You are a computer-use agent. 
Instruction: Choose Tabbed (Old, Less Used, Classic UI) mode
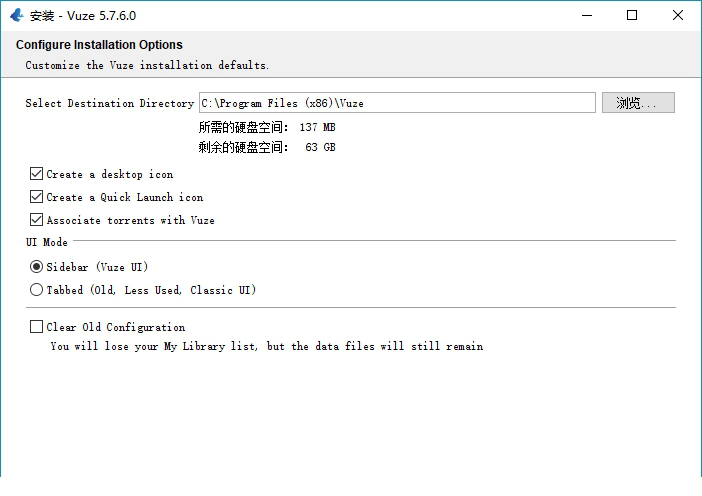[x=37, y=290]
